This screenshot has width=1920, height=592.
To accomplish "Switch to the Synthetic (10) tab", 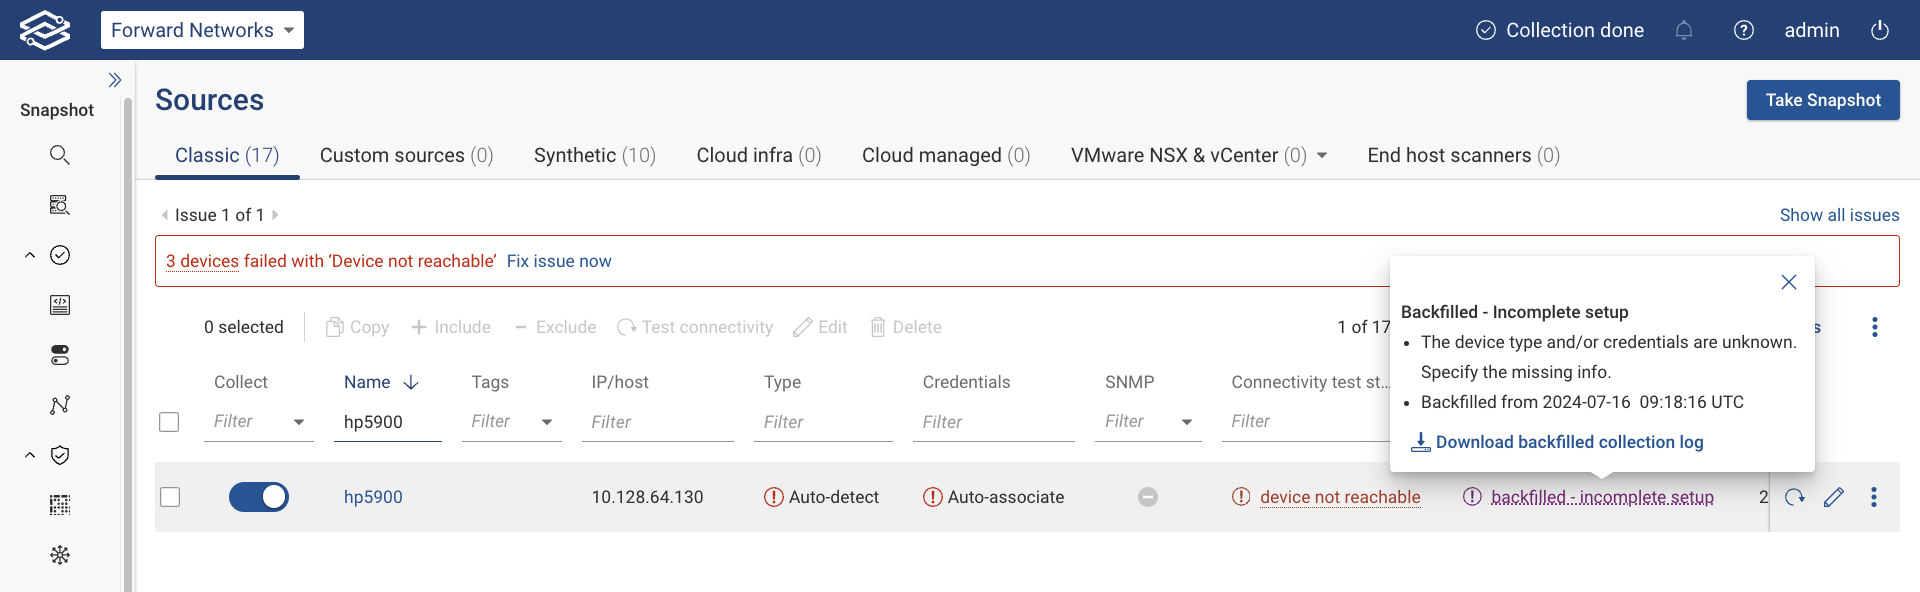I will click(x=594, y=155).
